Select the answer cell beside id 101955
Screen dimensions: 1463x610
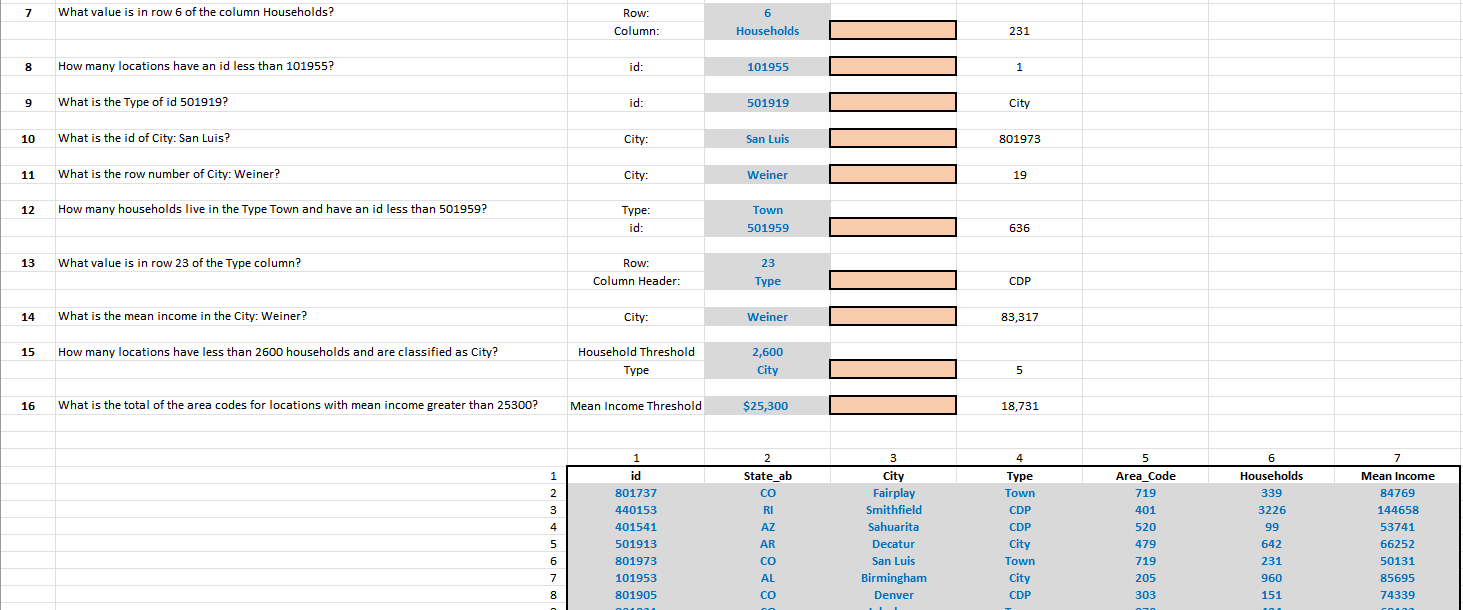coord(892,65)
